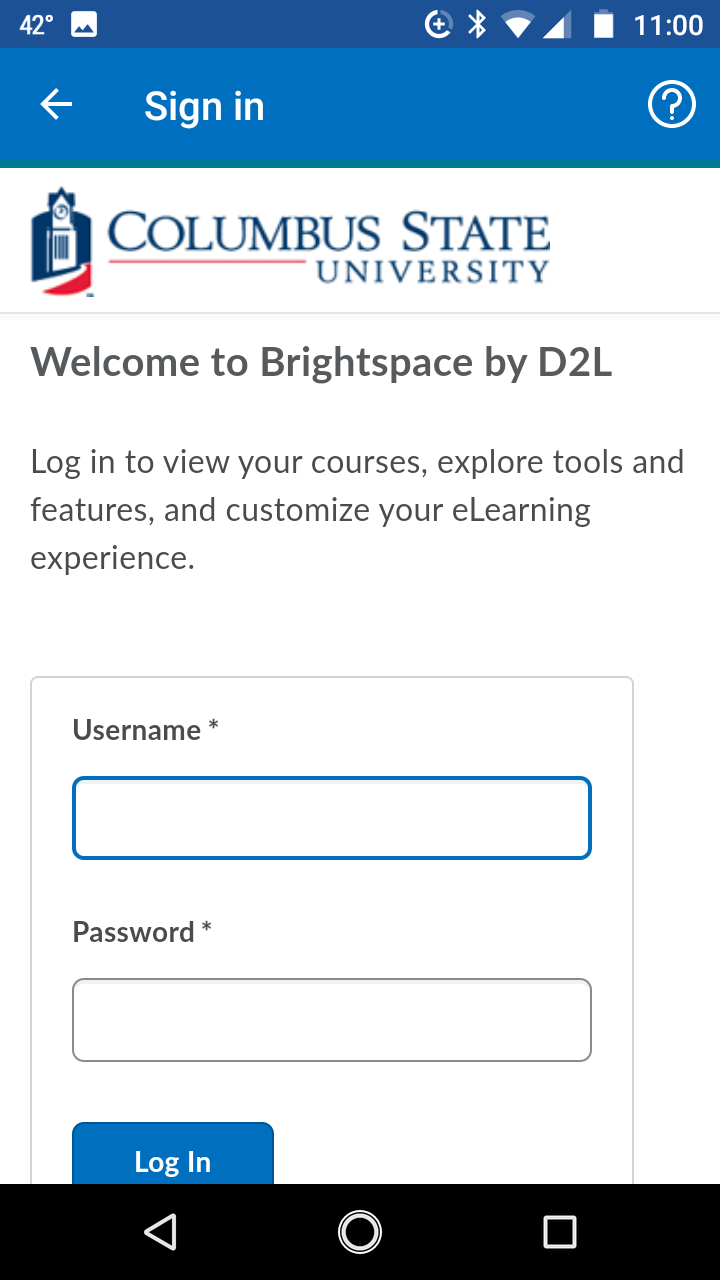Tap the 11:00 clock in status bar
Screen dimensions: 720x1280
(x=669, y=24)
